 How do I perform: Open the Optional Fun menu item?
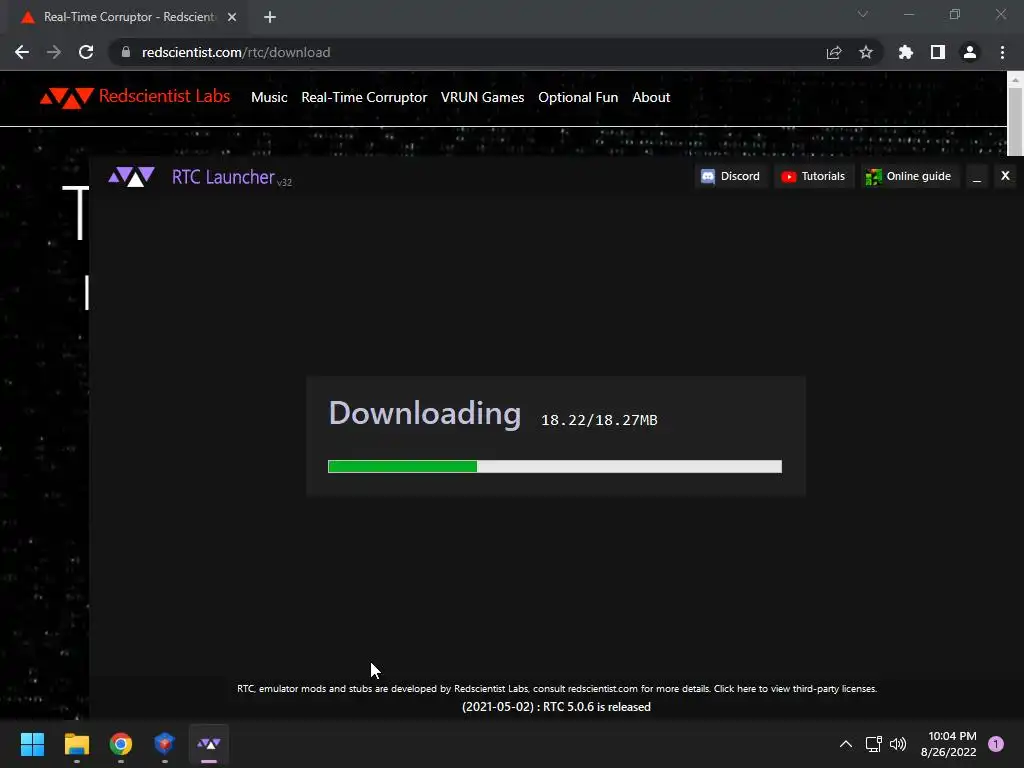[x=578, y=97]
